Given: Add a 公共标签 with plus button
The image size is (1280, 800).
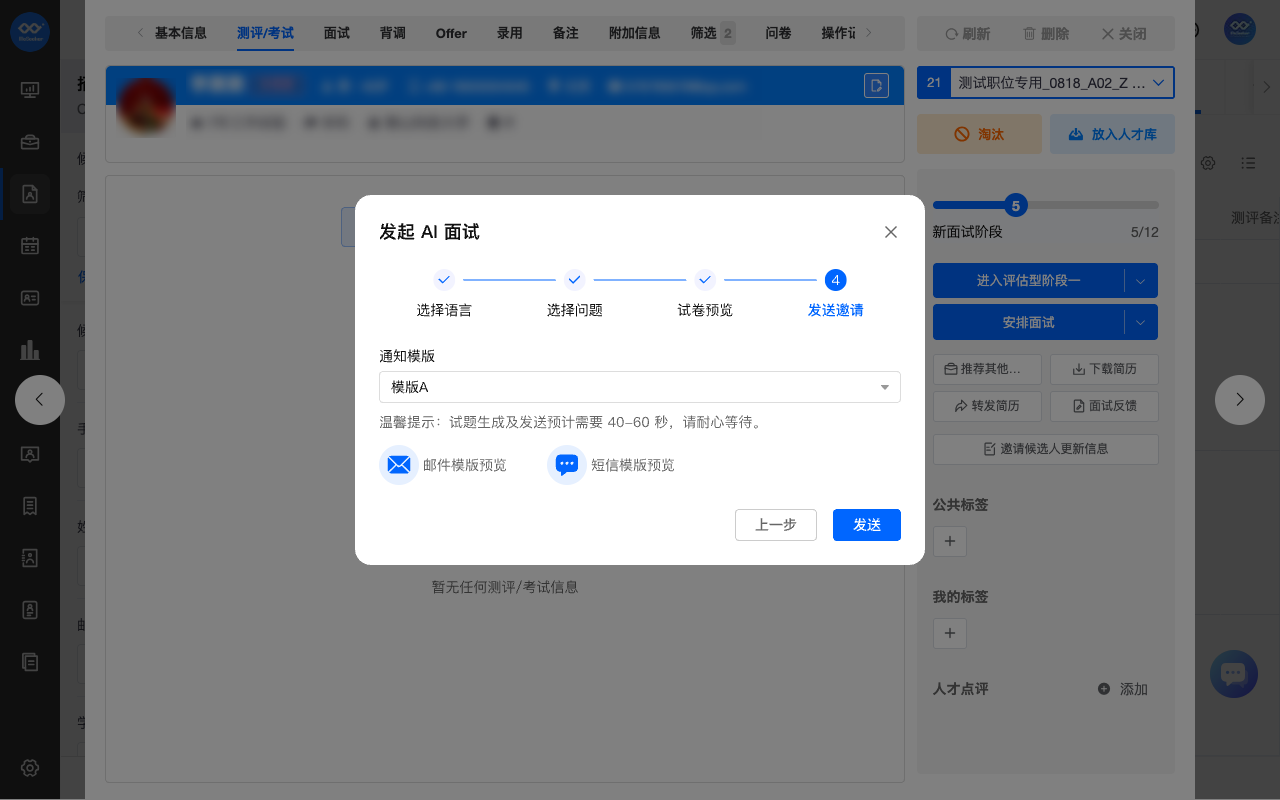Looking at the screenshot, I should (x=950, y=541).
